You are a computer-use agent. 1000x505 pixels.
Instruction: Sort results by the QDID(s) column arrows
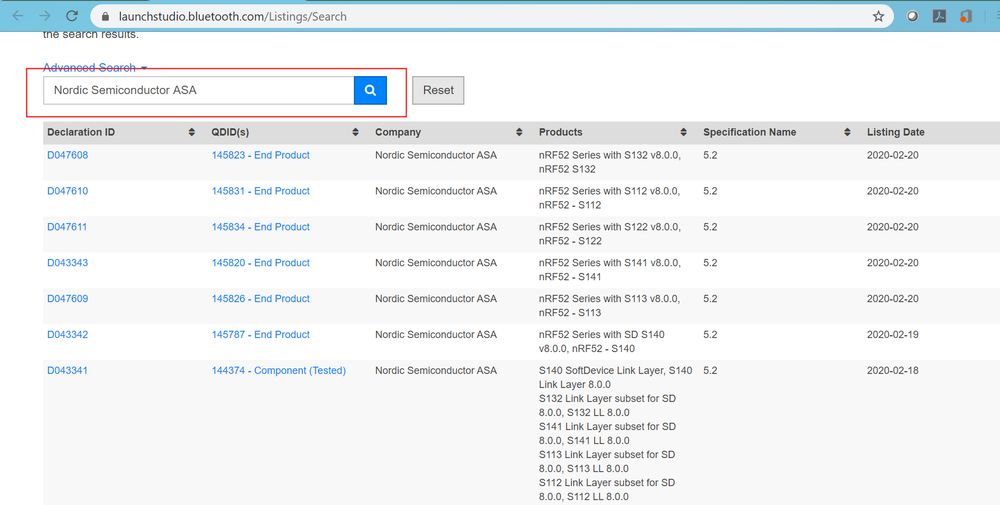(x=355, y=132)
